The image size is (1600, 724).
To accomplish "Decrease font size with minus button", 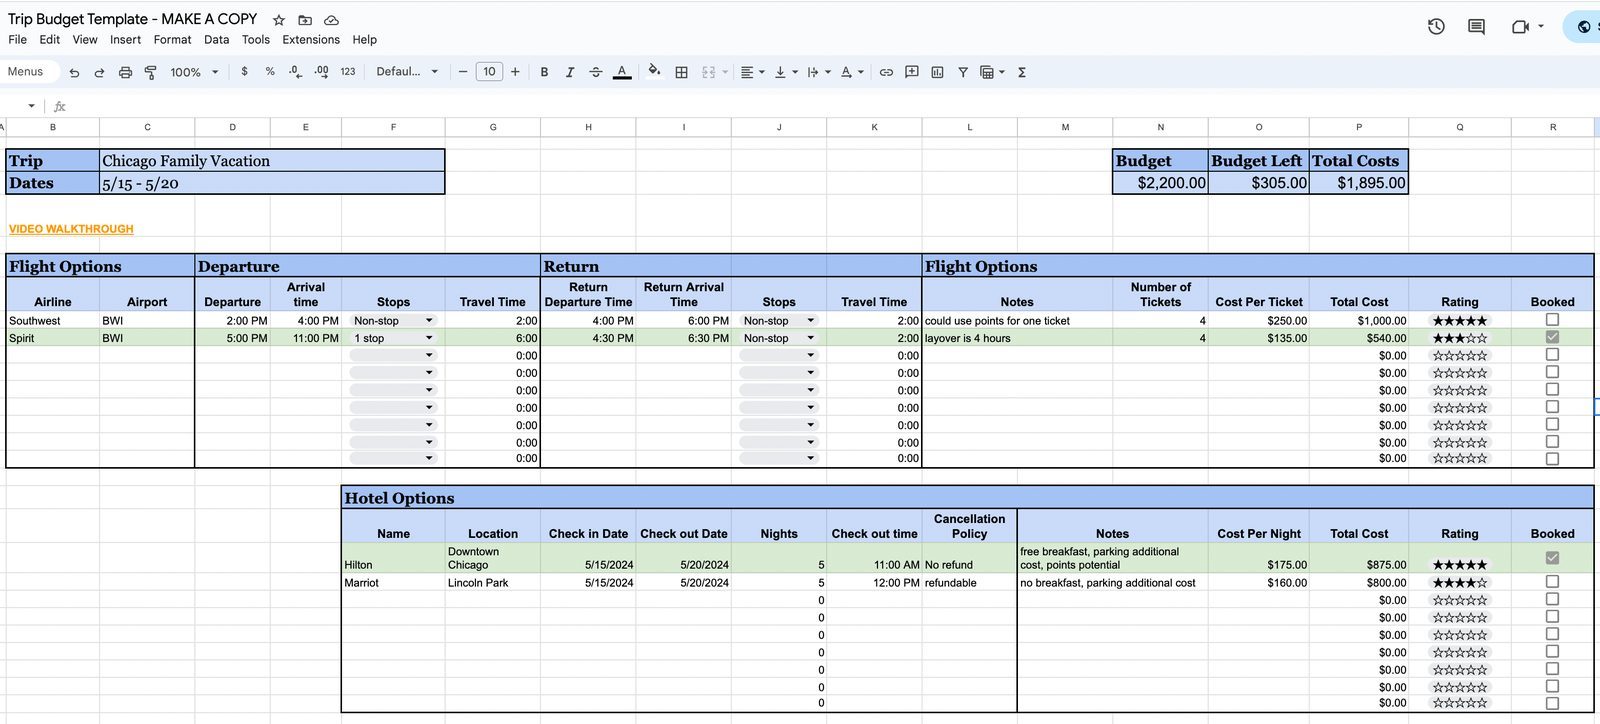I will [463, 72].
